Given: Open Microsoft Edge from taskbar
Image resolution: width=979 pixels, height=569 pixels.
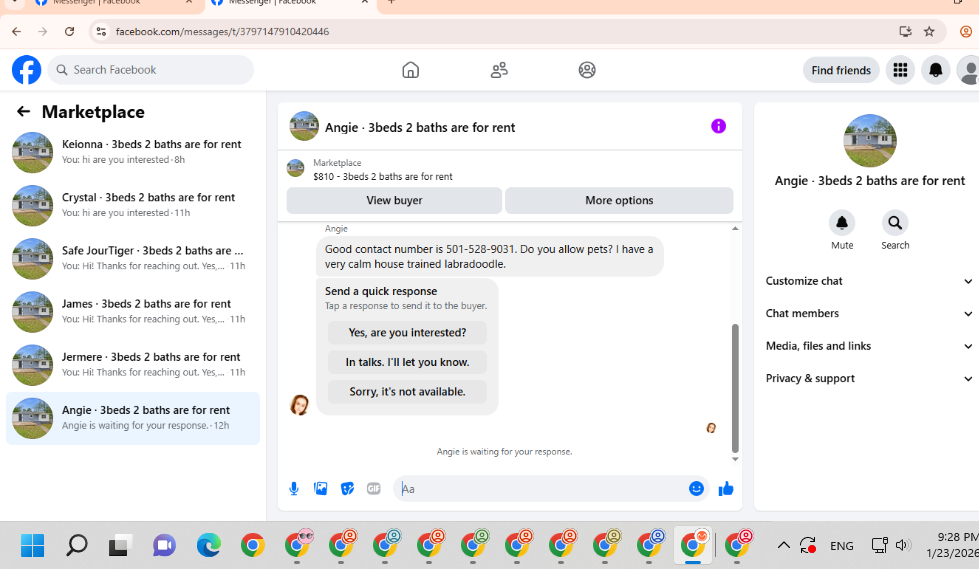Looking at the screenshot, I should coord(209,545).
